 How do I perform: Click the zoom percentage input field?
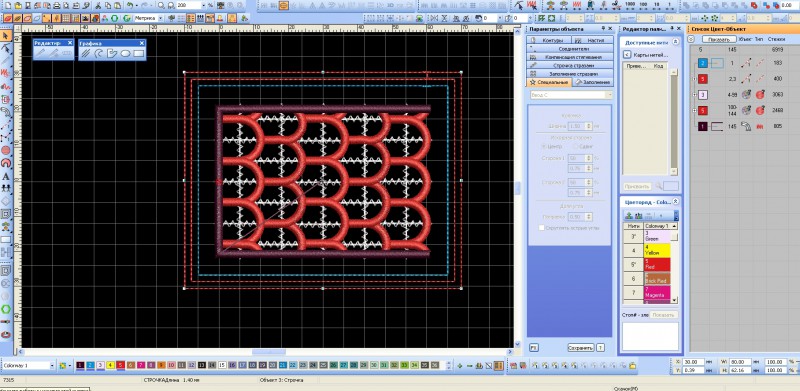click(189, 5)
